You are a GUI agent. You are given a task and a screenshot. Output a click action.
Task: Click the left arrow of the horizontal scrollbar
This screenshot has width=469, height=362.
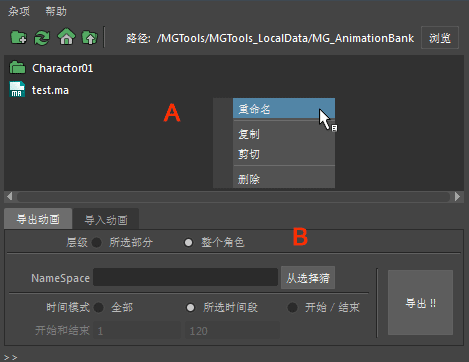click(x=10, y=197)
